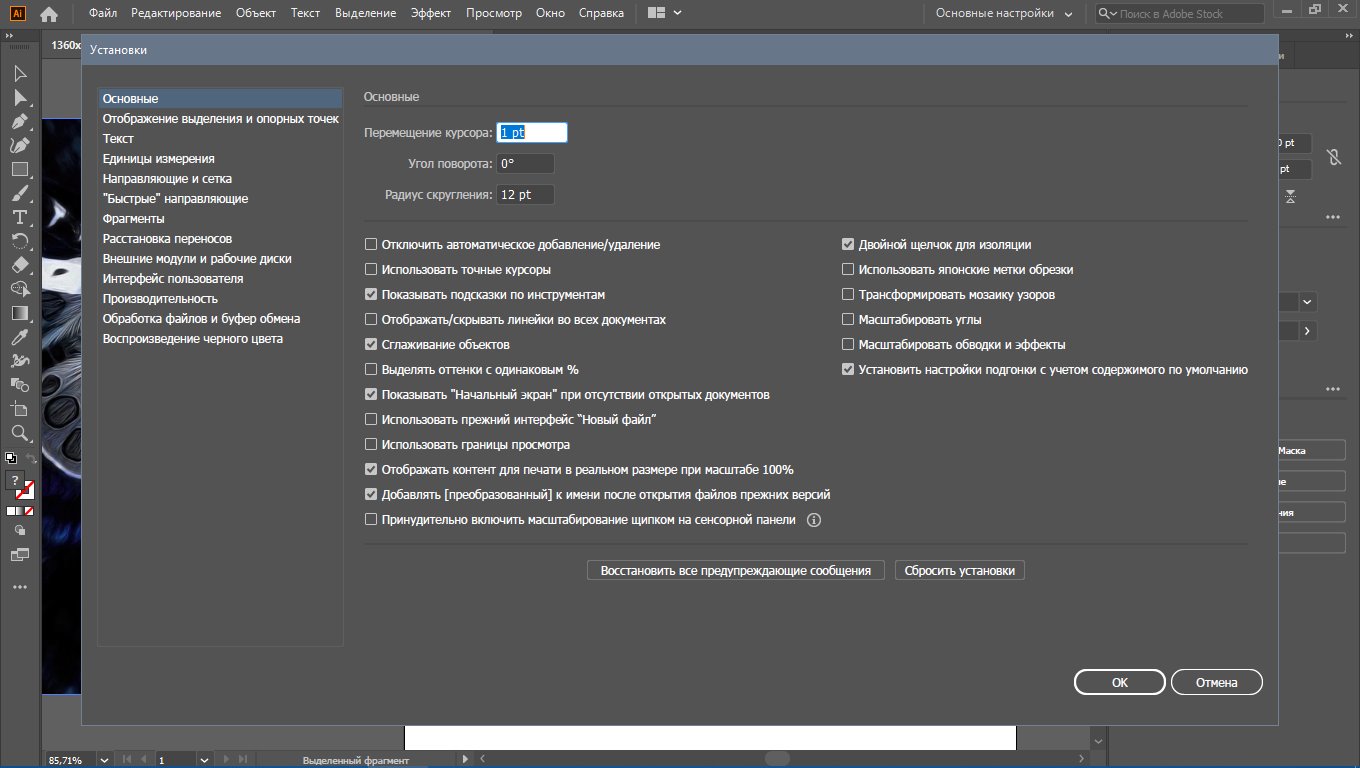Select the Eyedropper tool
The width and height of the screenshot is (1360, 768).
click(x=19, y=337)
